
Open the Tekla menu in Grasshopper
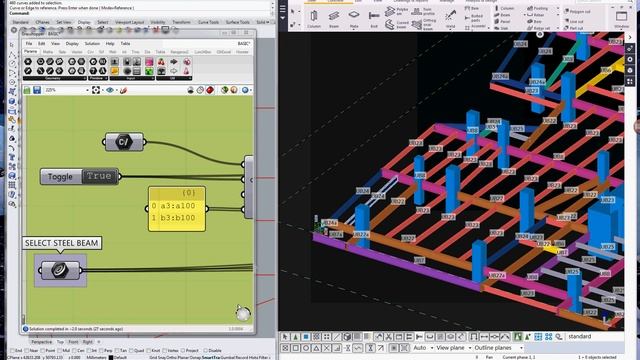point(125,43)
